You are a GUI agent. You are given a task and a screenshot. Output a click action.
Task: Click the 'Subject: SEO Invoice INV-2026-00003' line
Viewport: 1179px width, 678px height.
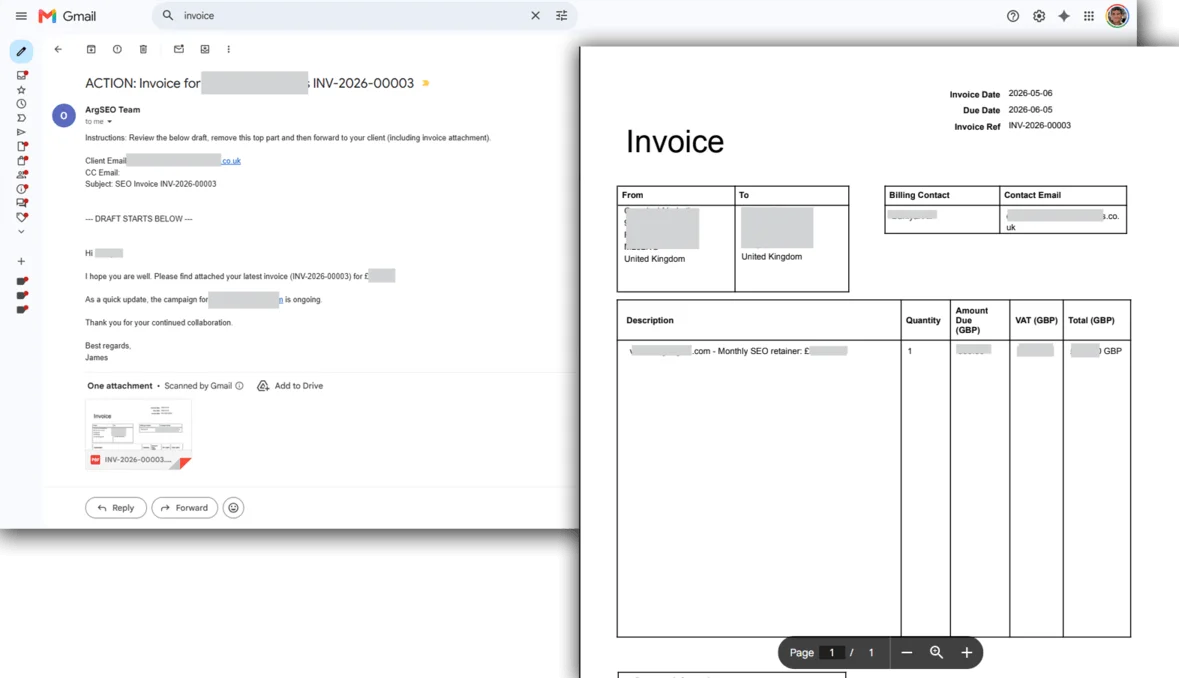point(150,184)
